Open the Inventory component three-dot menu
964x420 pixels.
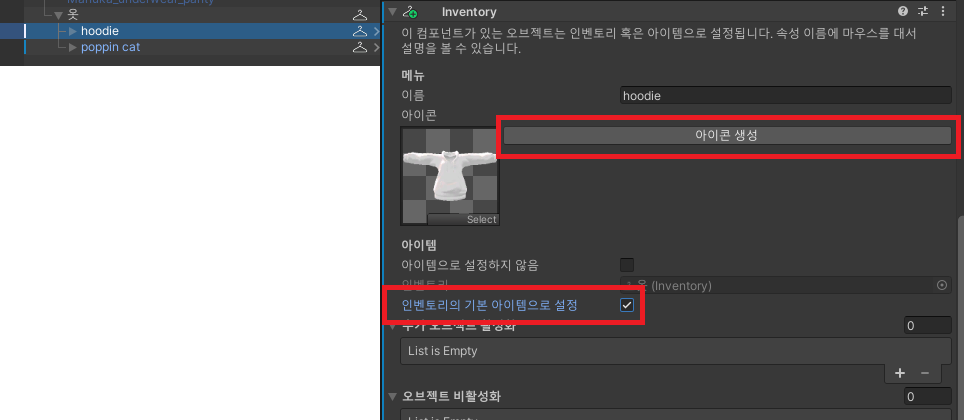pos(941,12)
